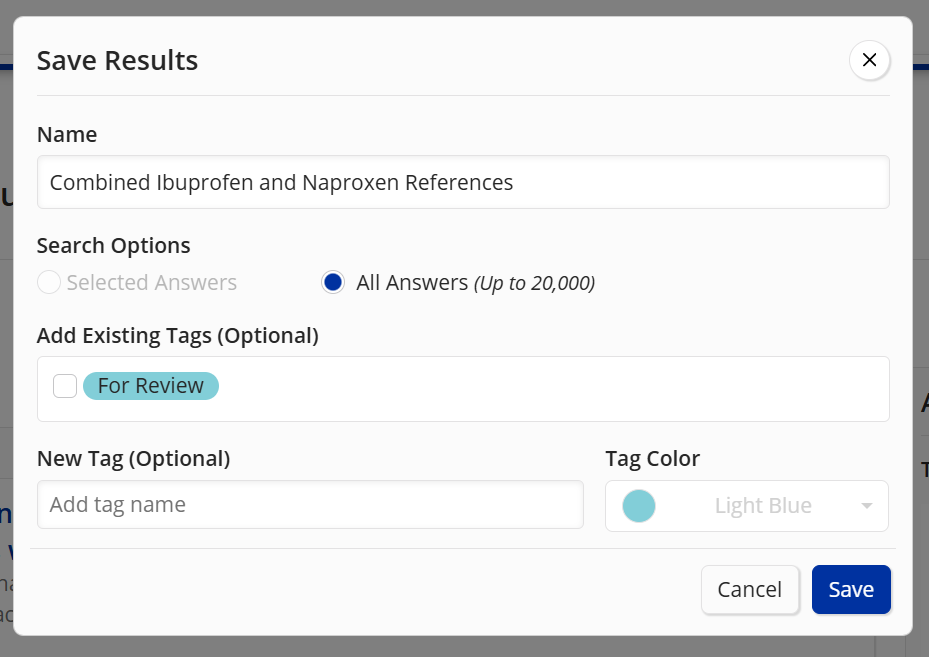Select the All Answers radio option

click(333, 283)
